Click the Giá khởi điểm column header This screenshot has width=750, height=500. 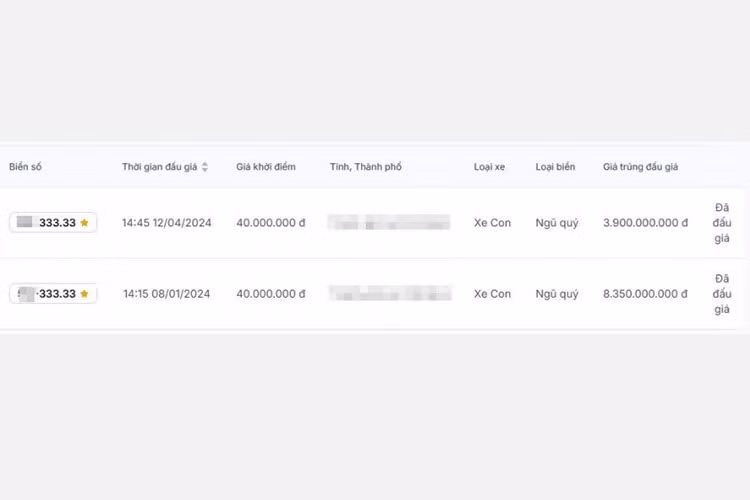pos(266,167)
